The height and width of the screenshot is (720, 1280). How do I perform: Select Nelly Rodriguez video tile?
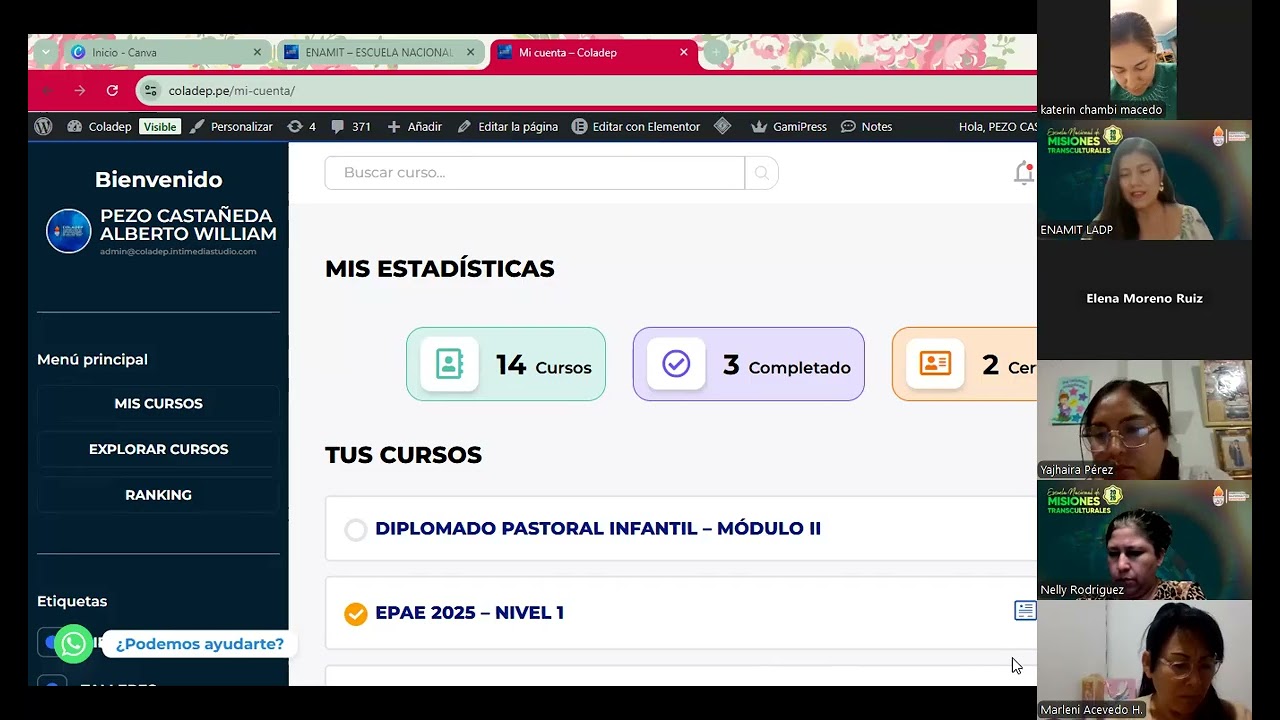1144,540
